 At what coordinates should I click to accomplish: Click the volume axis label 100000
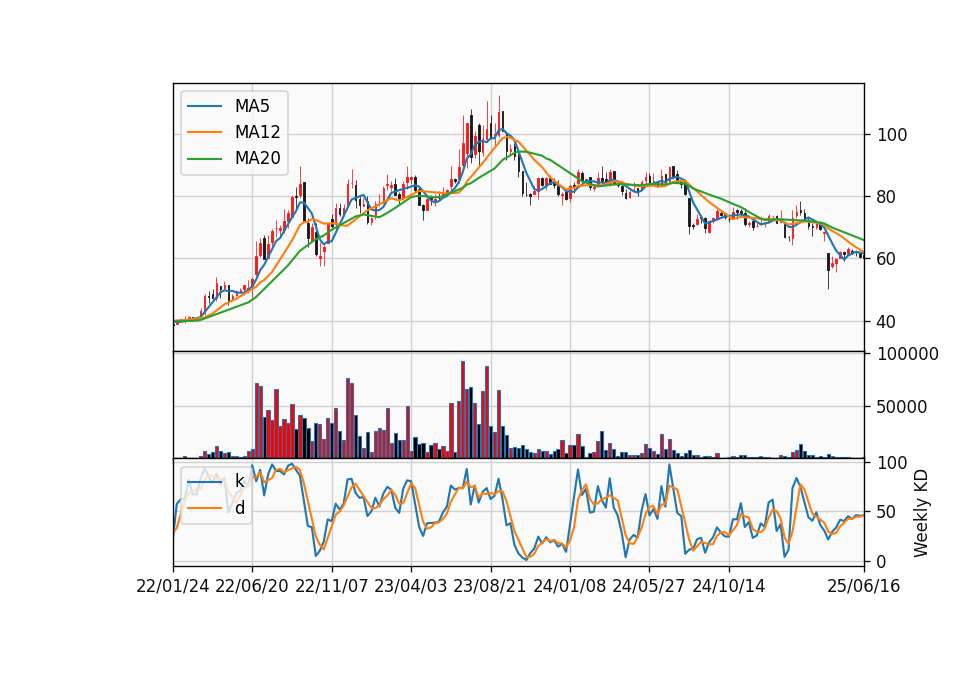coord(908,354)
